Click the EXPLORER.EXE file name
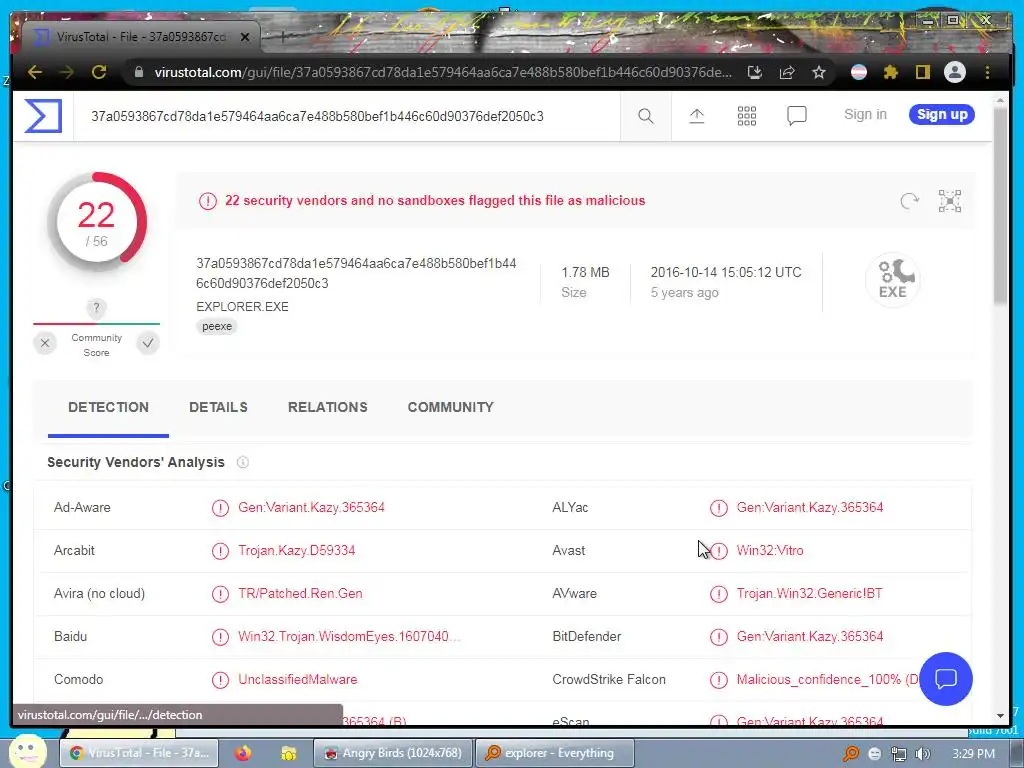This screenshot has width=1024, height=768. (242, 306)
